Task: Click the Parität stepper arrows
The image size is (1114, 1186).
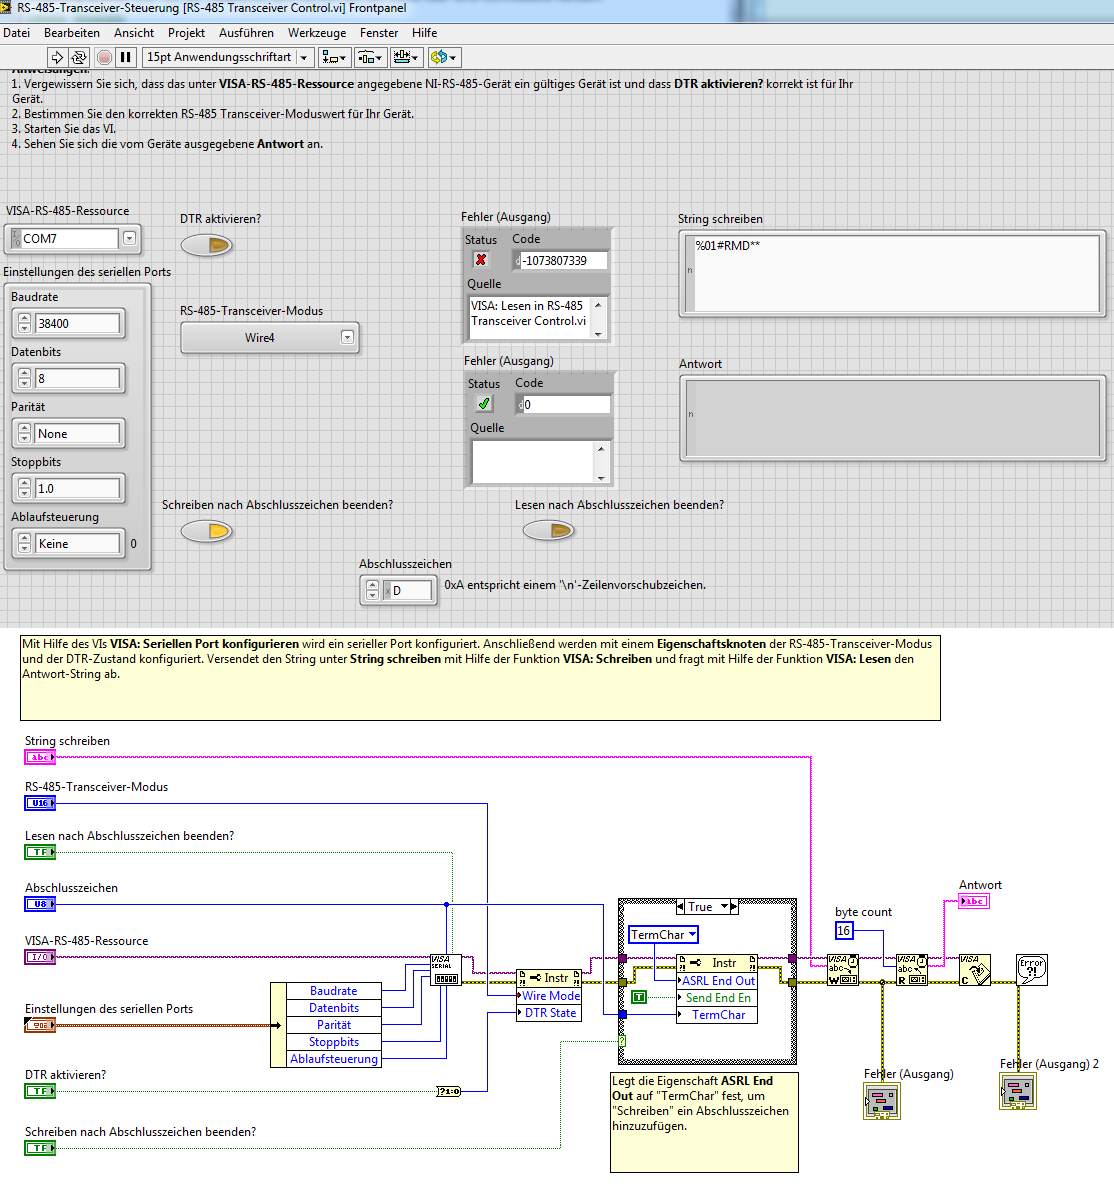Action: pos(24,434)
